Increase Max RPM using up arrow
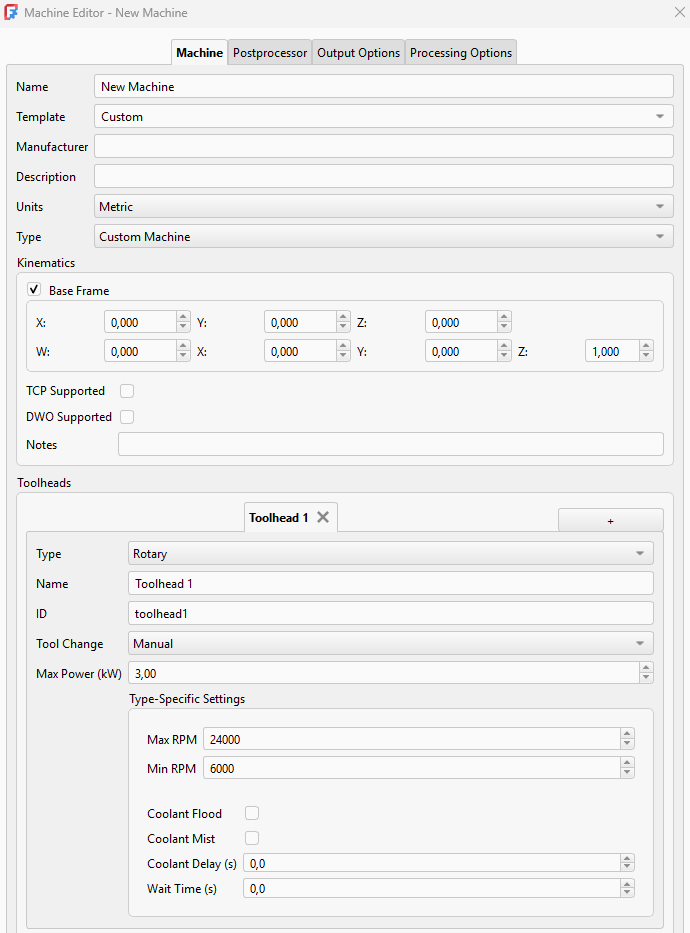Viewport: 690px width, 933px height. pos(627,734)
